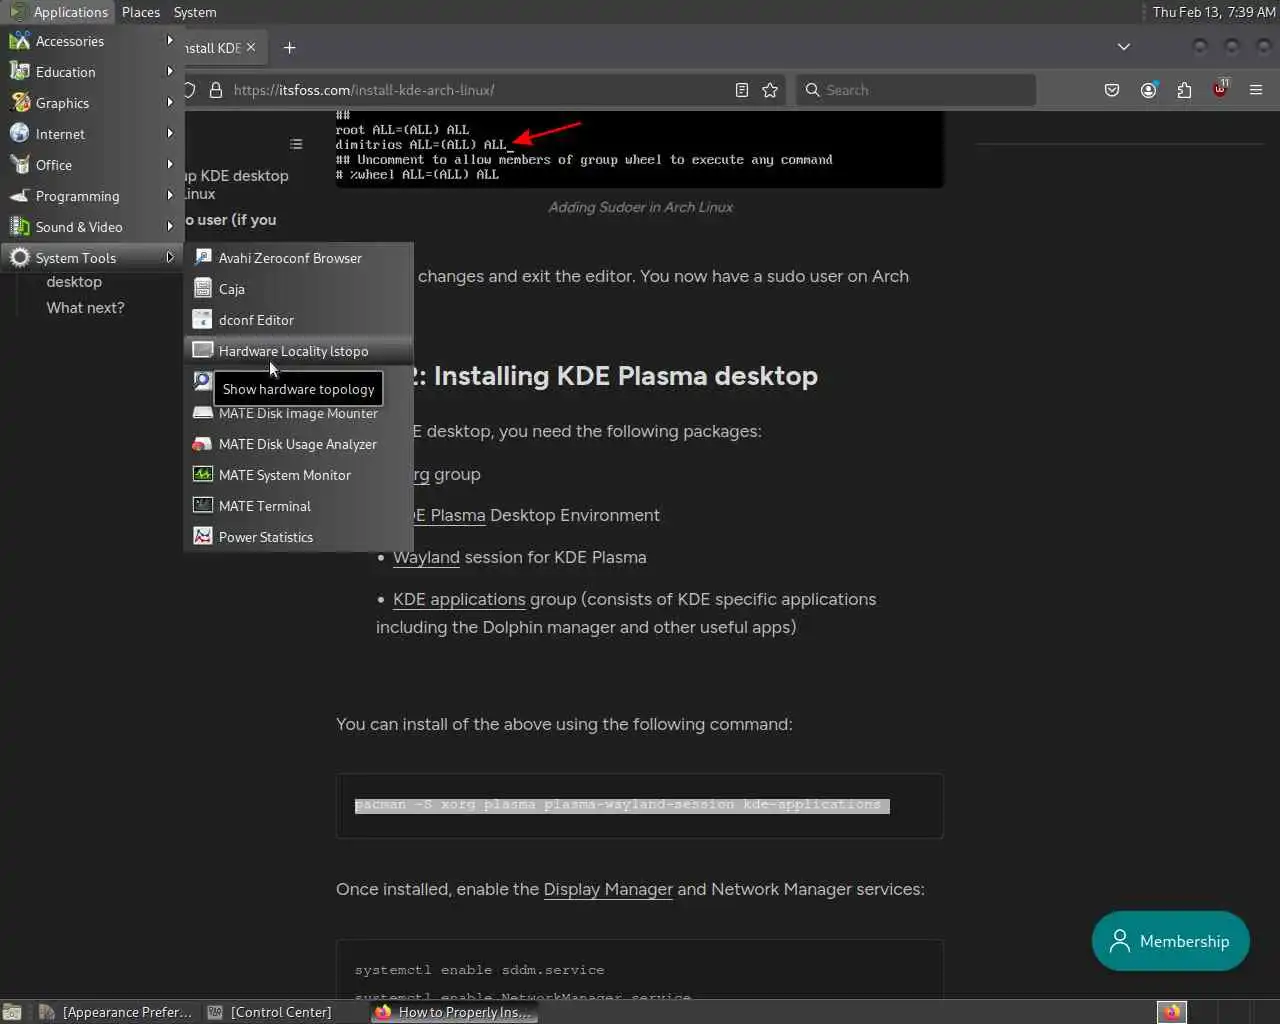
Task: Expand the Office submenu arrow
Action: point(170,165)
